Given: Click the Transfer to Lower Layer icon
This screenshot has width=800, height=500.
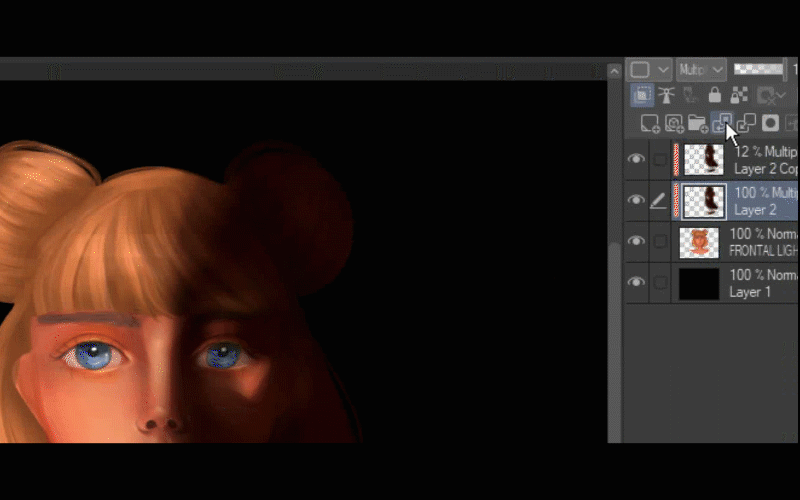Looking at the screenshot, I should [x=722, y=124].
